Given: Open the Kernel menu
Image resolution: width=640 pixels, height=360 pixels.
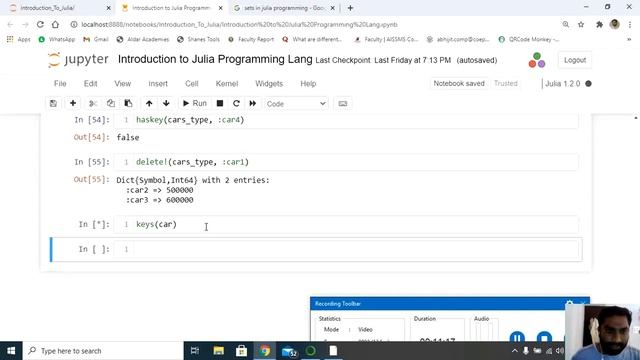Looking at the screenshot, I should [x=227, y=84].
